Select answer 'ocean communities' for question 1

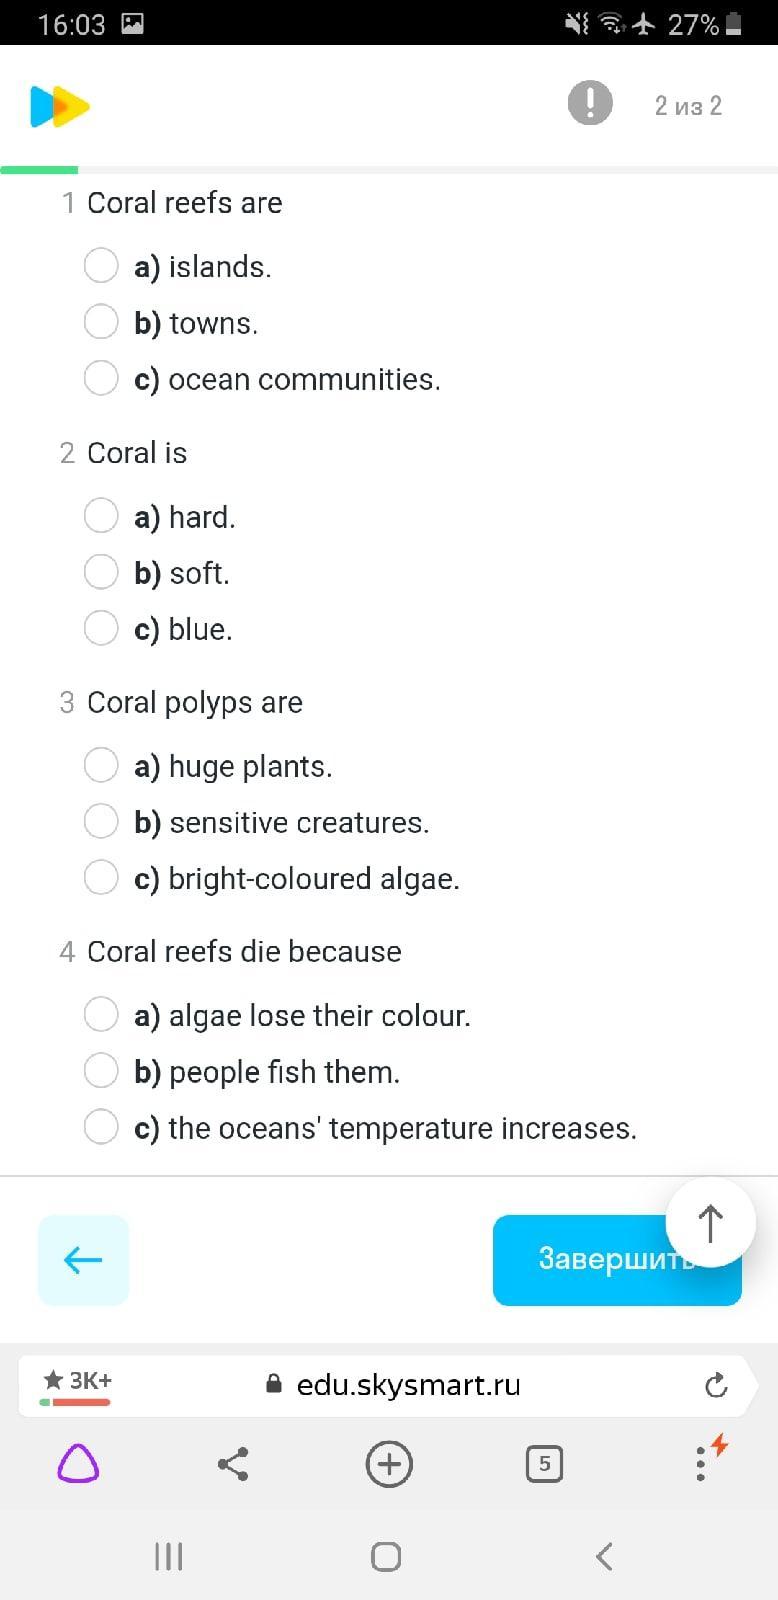[x=101, y=378]
